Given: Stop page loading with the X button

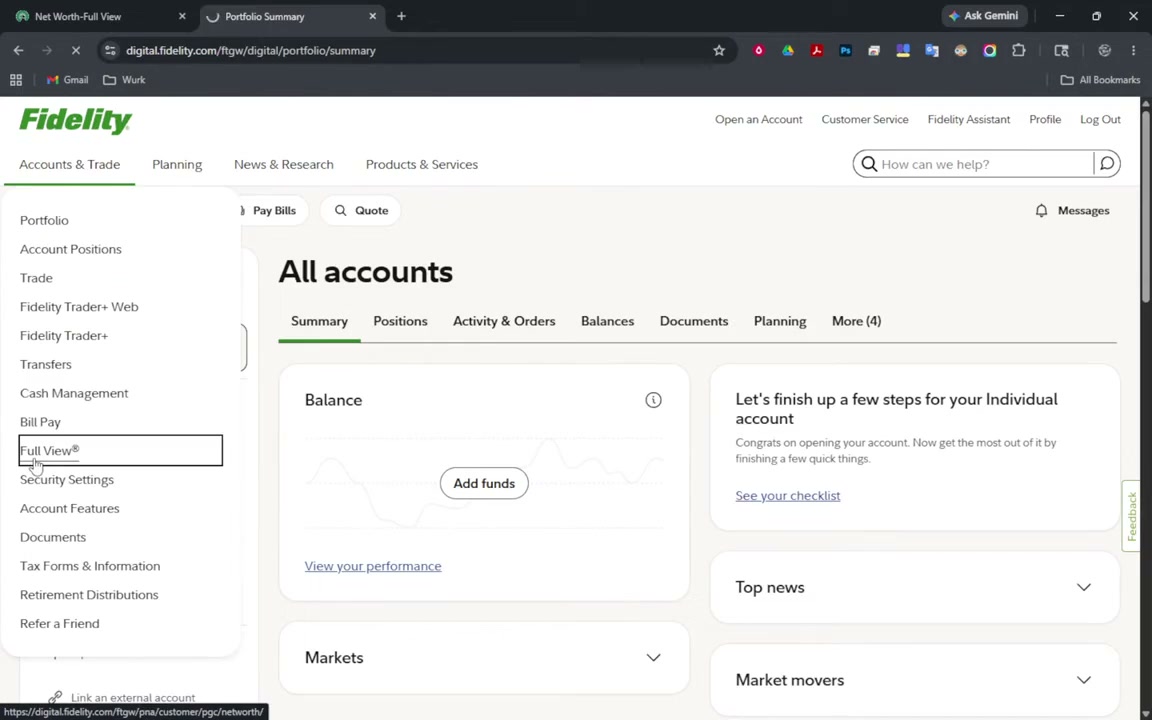Looking at the screenshot, I should [x=75, y=51].
